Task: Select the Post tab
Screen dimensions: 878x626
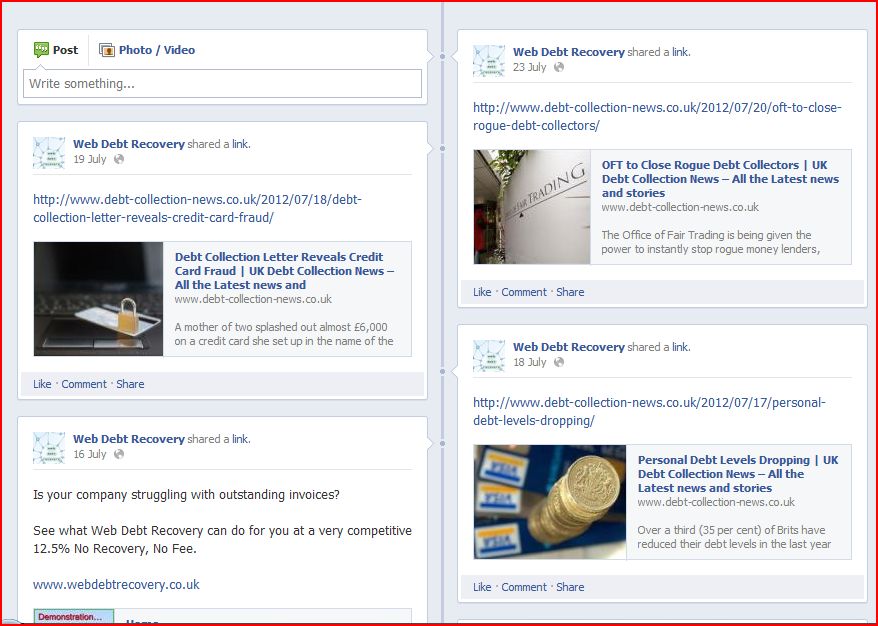Action: 56,50
